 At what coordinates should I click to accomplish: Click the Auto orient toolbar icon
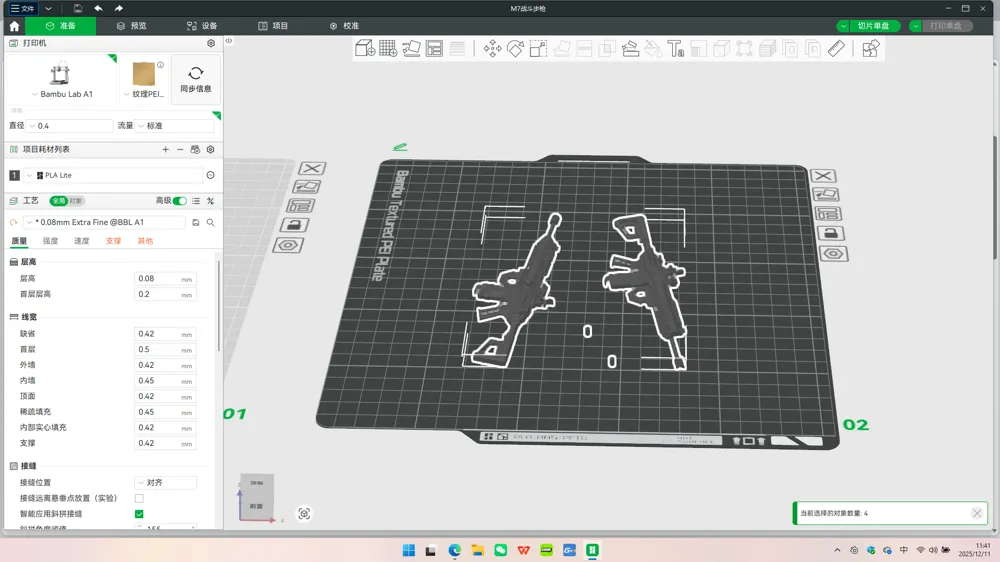tap(411, 48)
